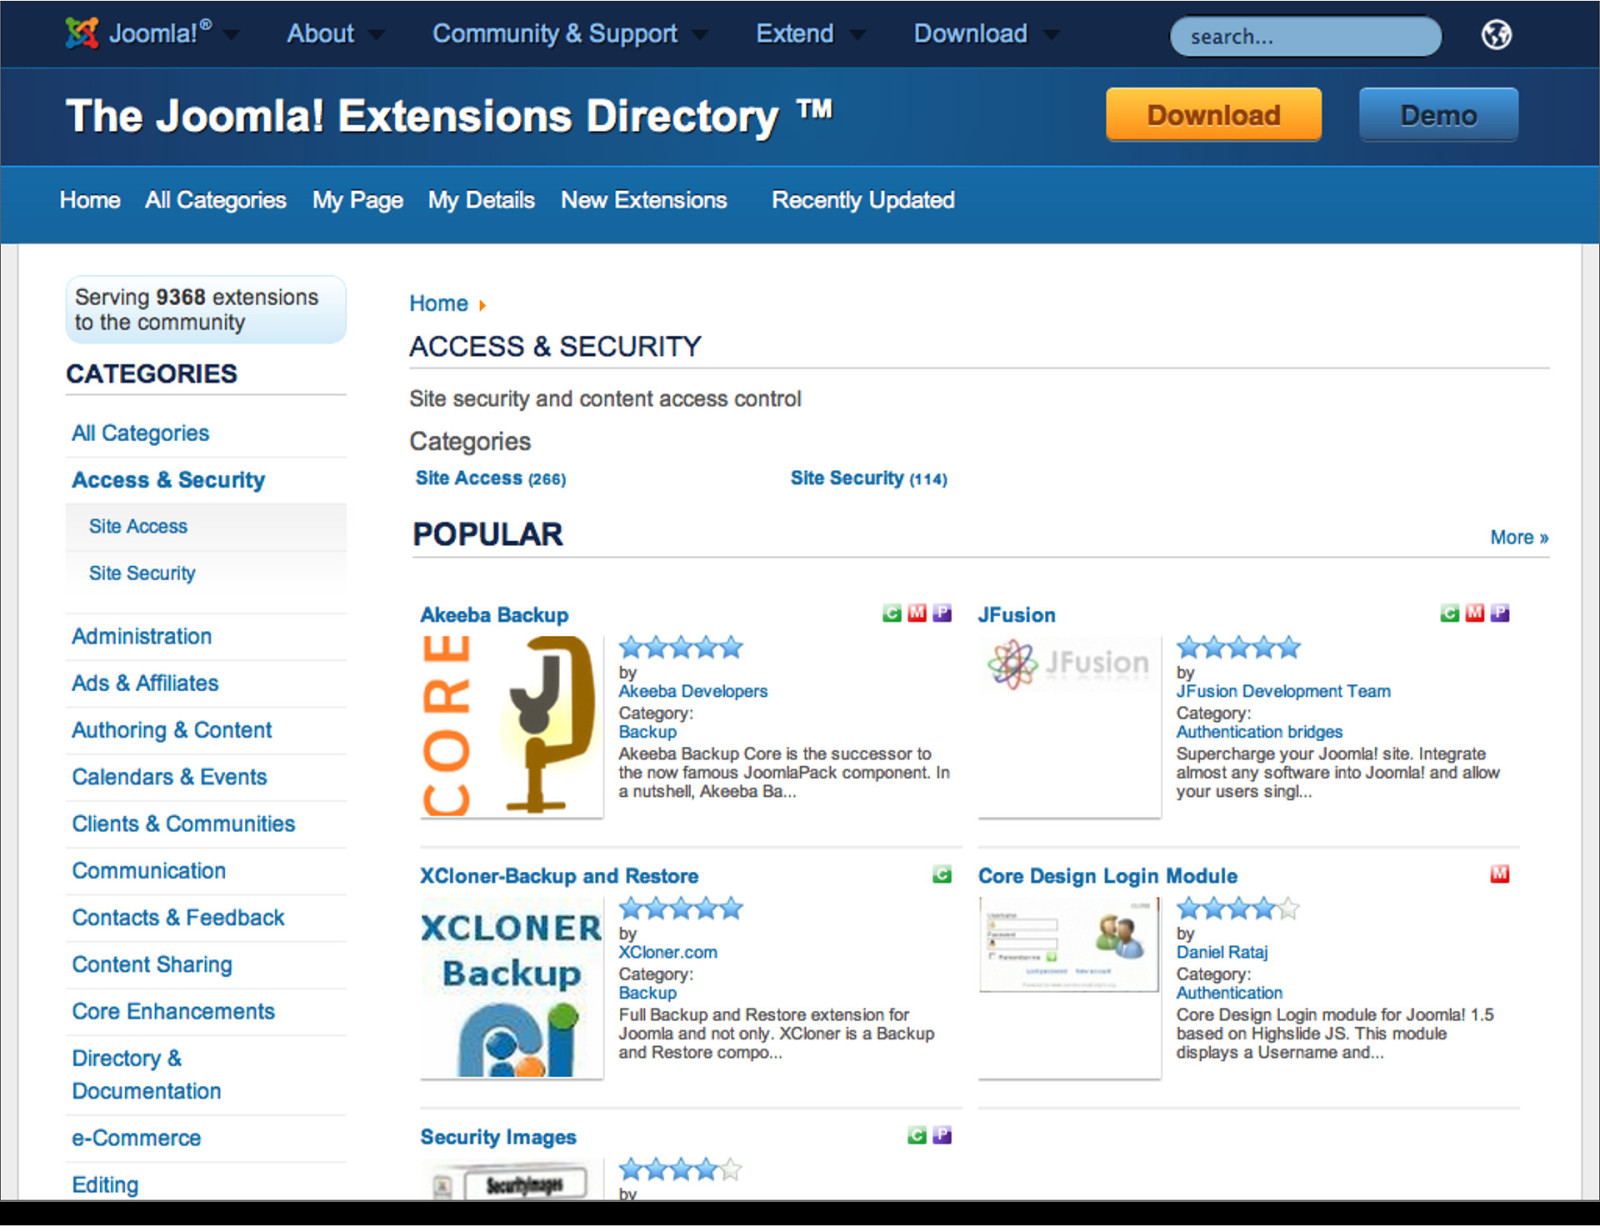This screenshot has height=1232, width=1600.
Task: Open Site Security (114) category link
Action: pyautogui.click(x=869, y=478)
